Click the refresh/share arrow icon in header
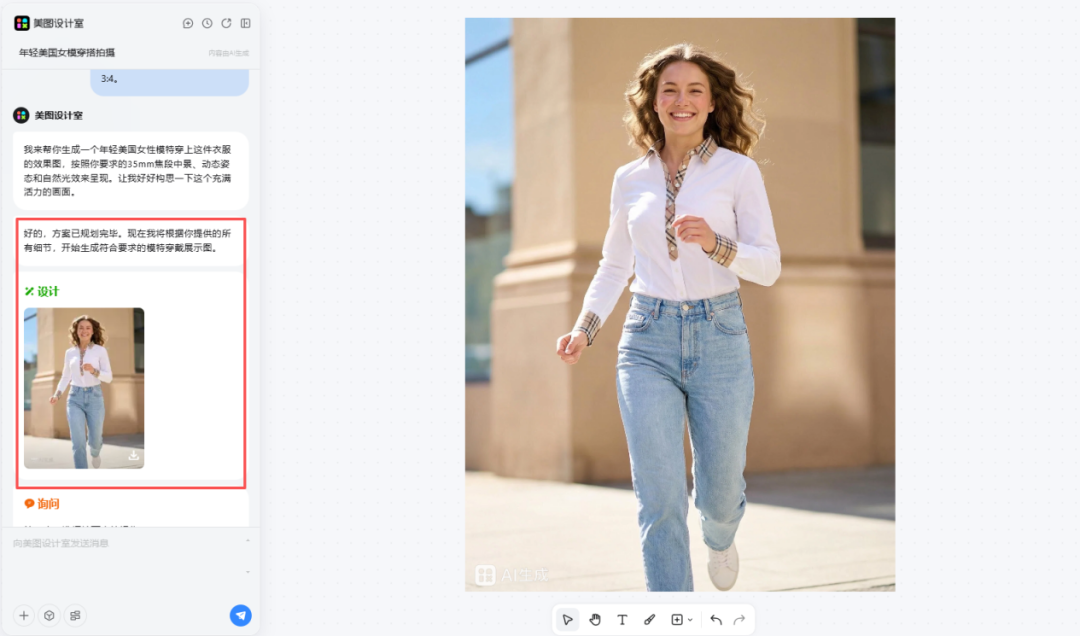 [x=226, y=23]
